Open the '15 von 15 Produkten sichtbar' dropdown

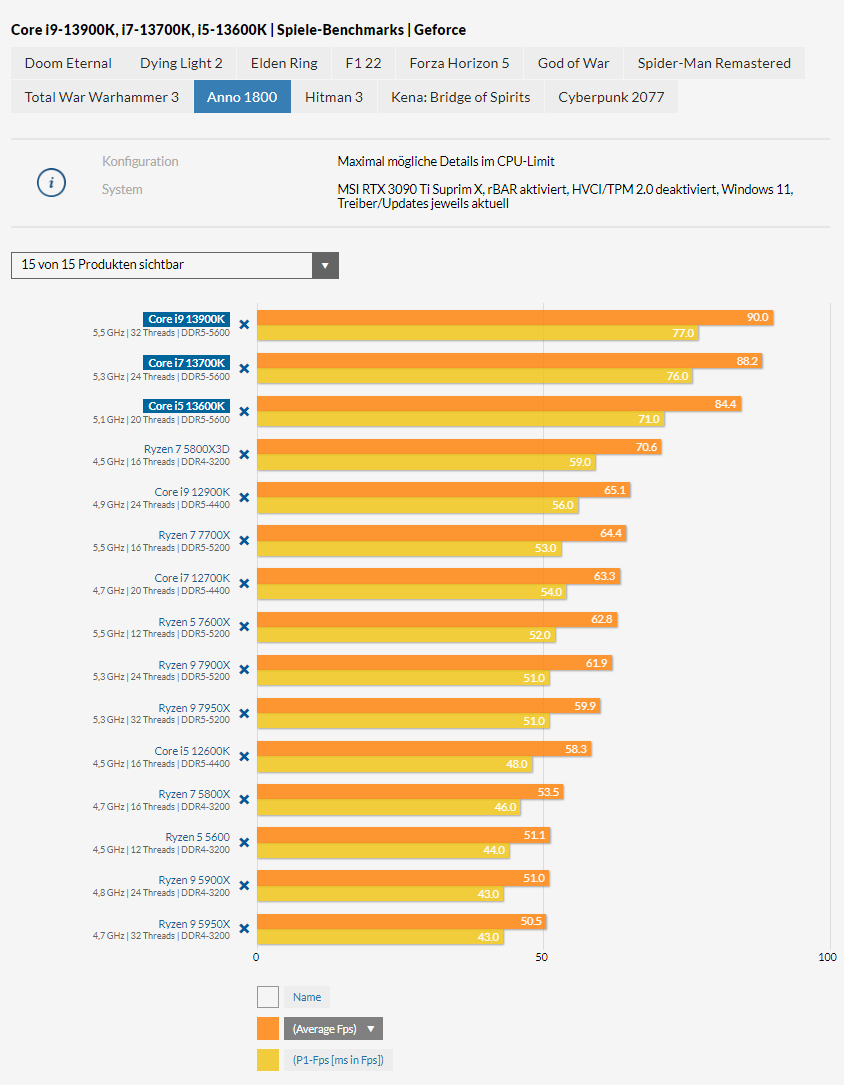pyautogui.click(x=174, y=265)
